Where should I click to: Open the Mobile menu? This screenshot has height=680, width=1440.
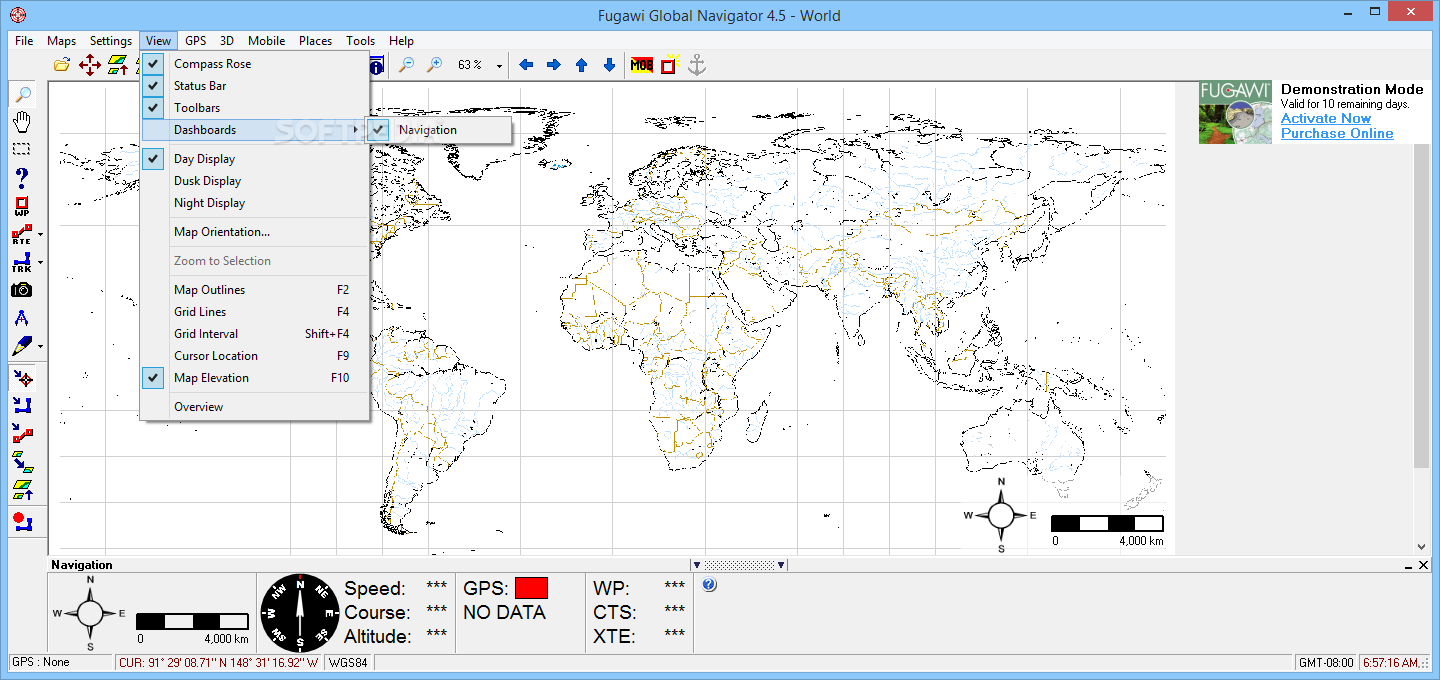266,41
